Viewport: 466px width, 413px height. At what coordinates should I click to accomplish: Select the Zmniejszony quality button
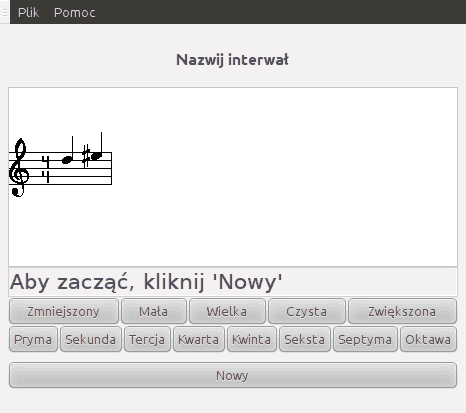[x=64, y=311]
